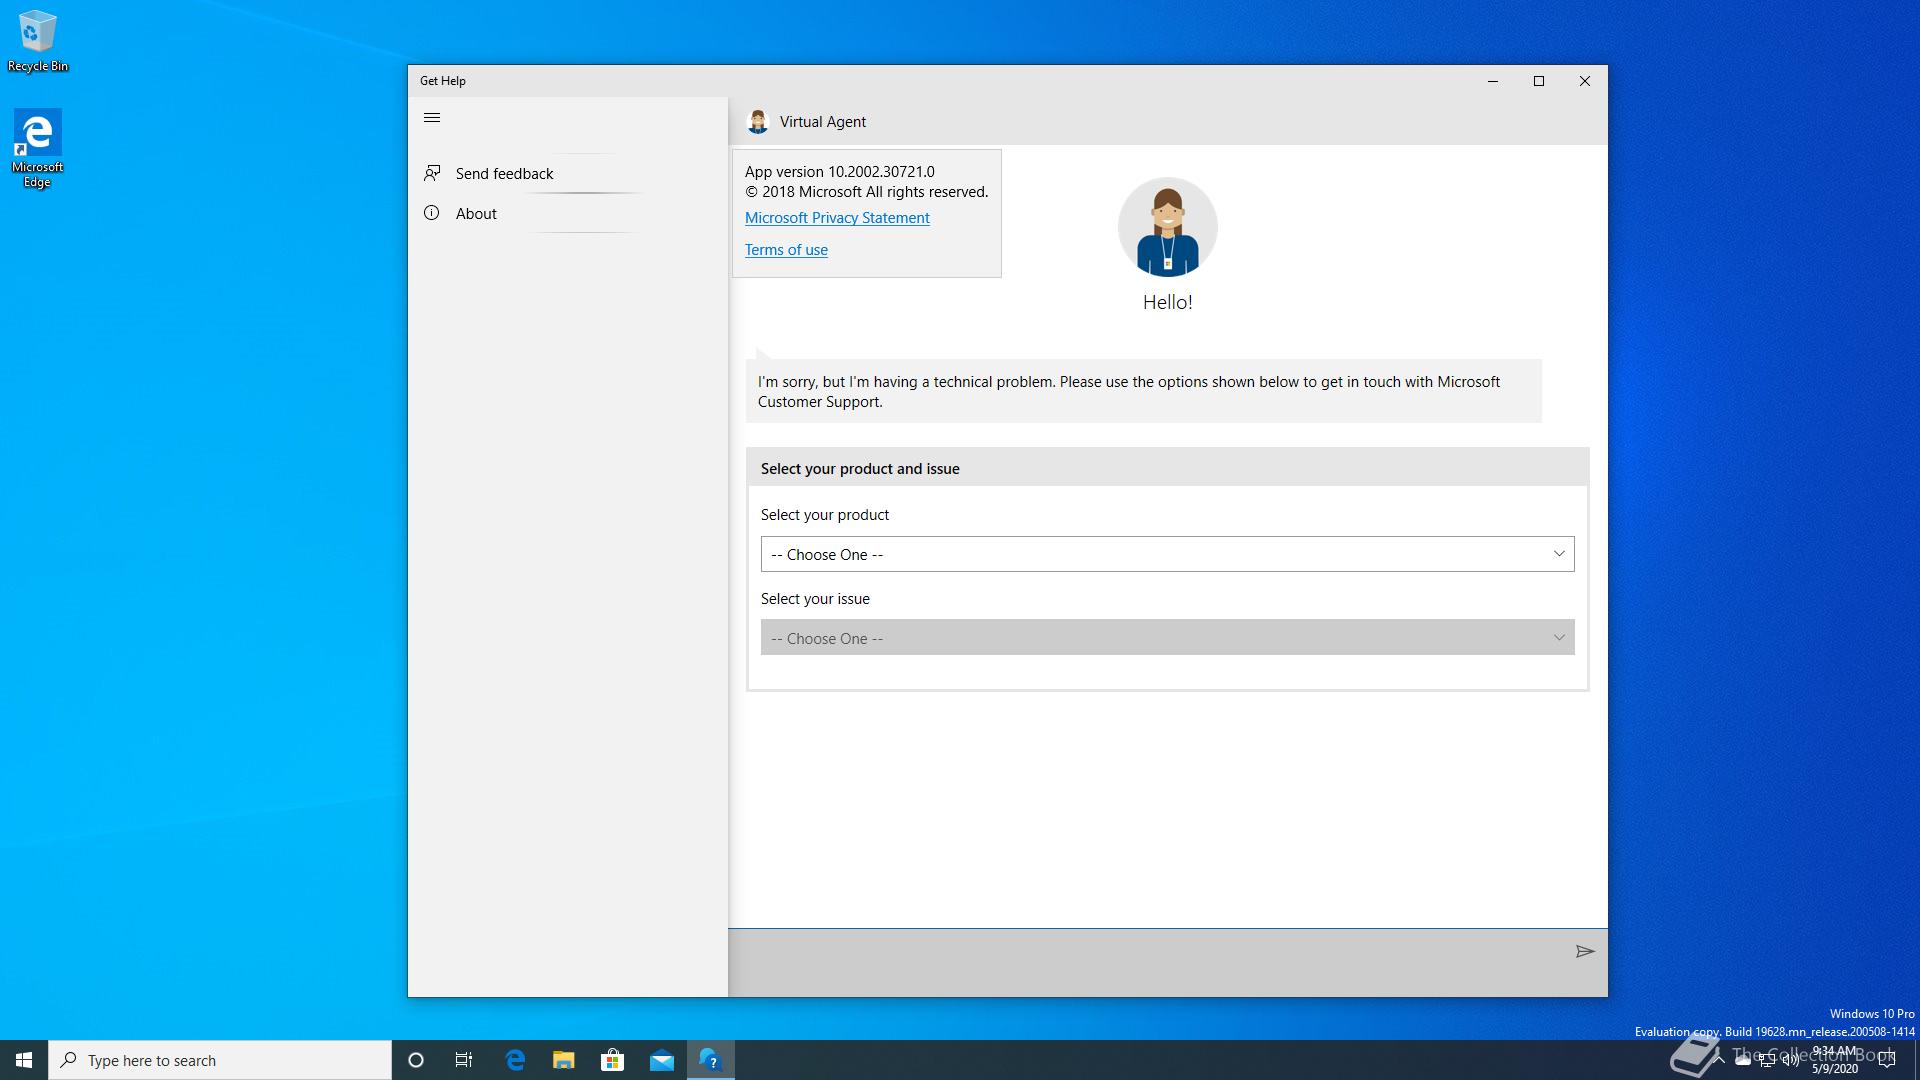Open the Terms of use link

click(786, 250)
